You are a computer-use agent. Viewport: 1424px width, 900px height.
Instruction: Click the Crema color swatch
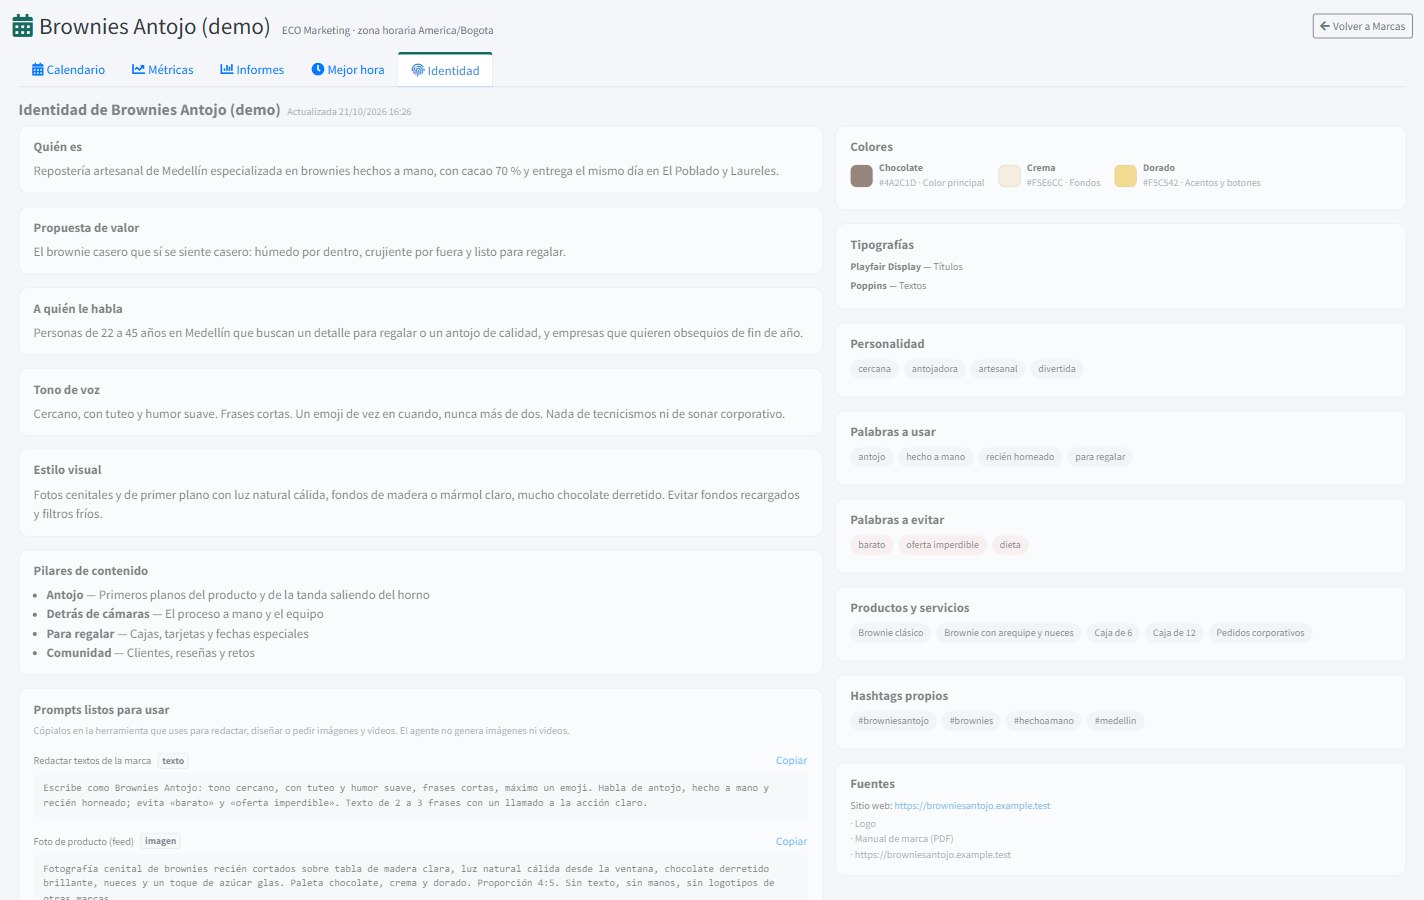(x=1009, y=176)
